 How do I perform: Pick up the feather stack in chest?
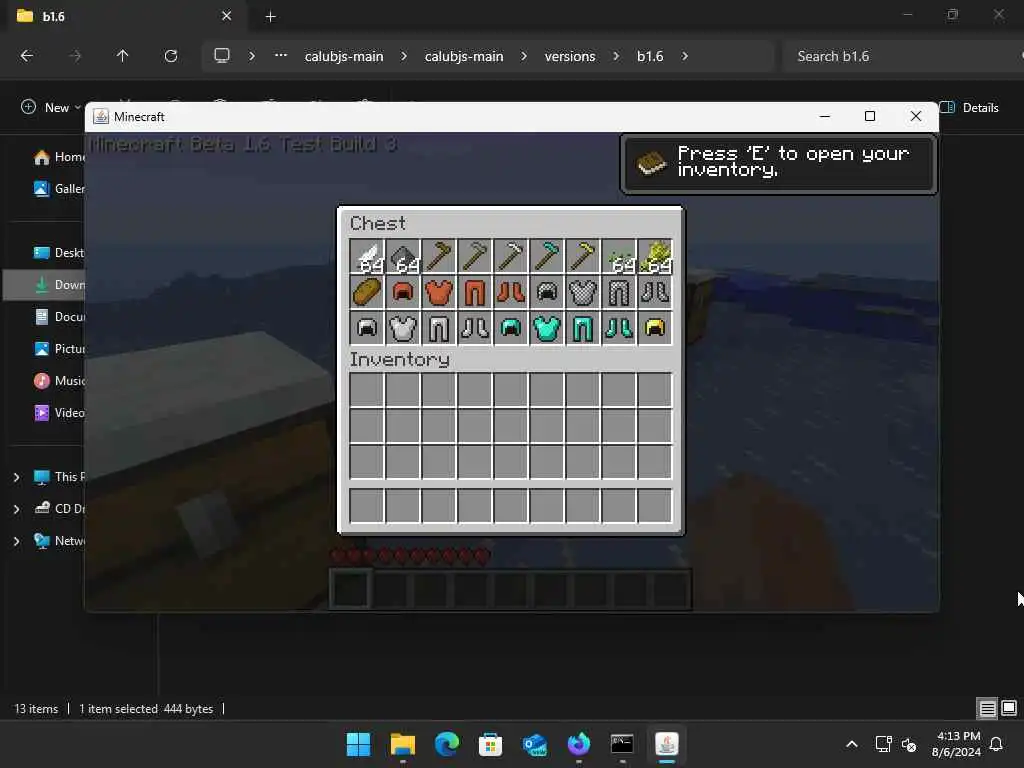coord(367,256)
